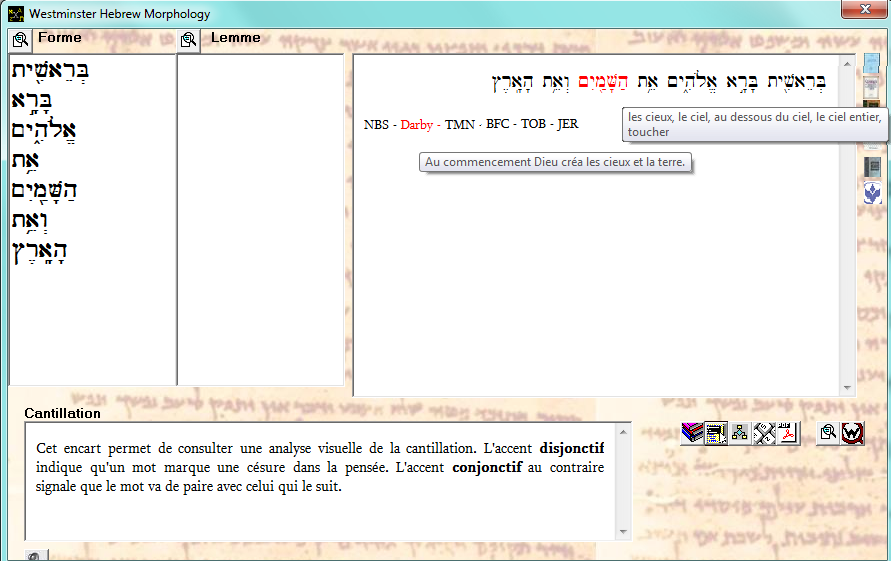
Task: Open the stacked books icon
Action: point(692,433)
